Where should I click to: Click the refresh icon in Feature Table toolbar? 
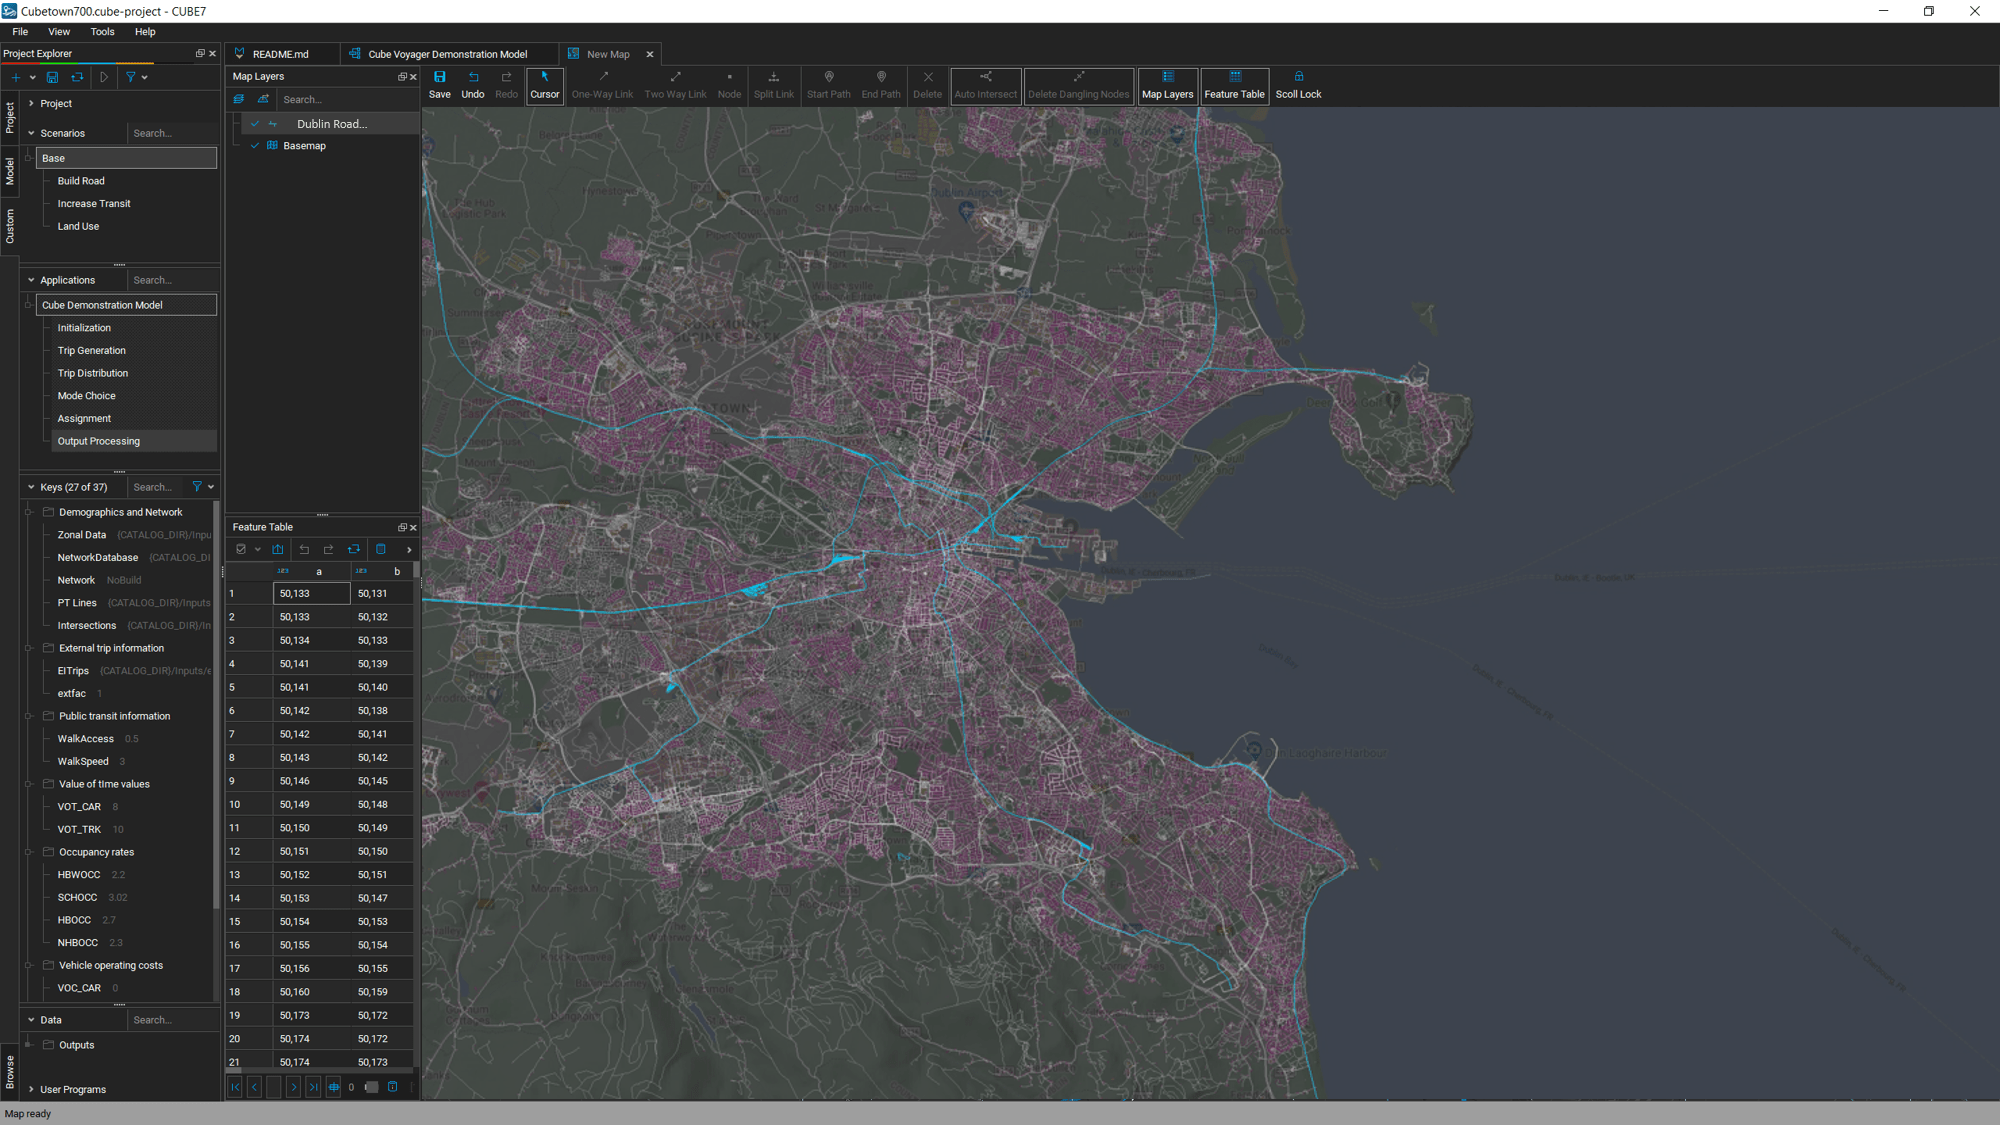pos(353,549)
